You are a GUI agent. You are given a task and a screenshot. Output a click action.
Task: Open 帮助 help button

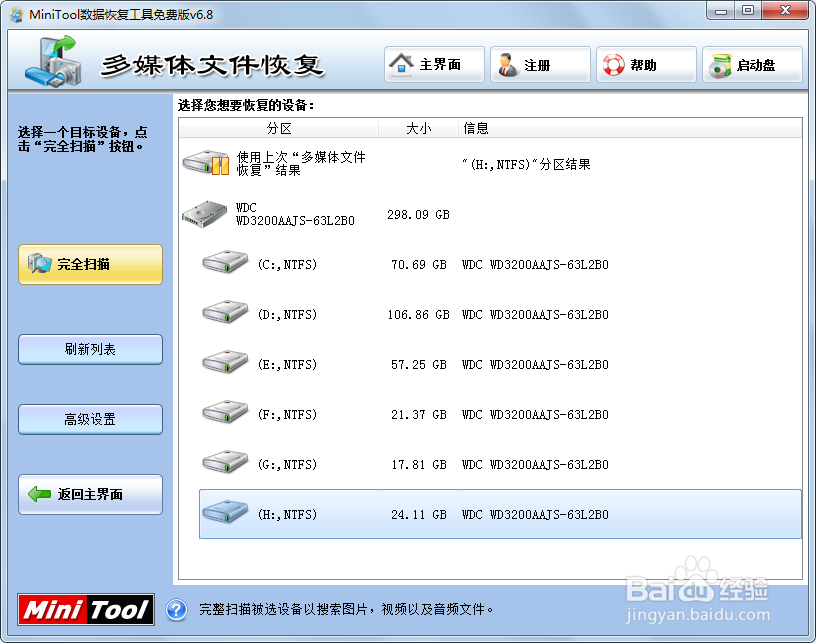pos(646,65)
